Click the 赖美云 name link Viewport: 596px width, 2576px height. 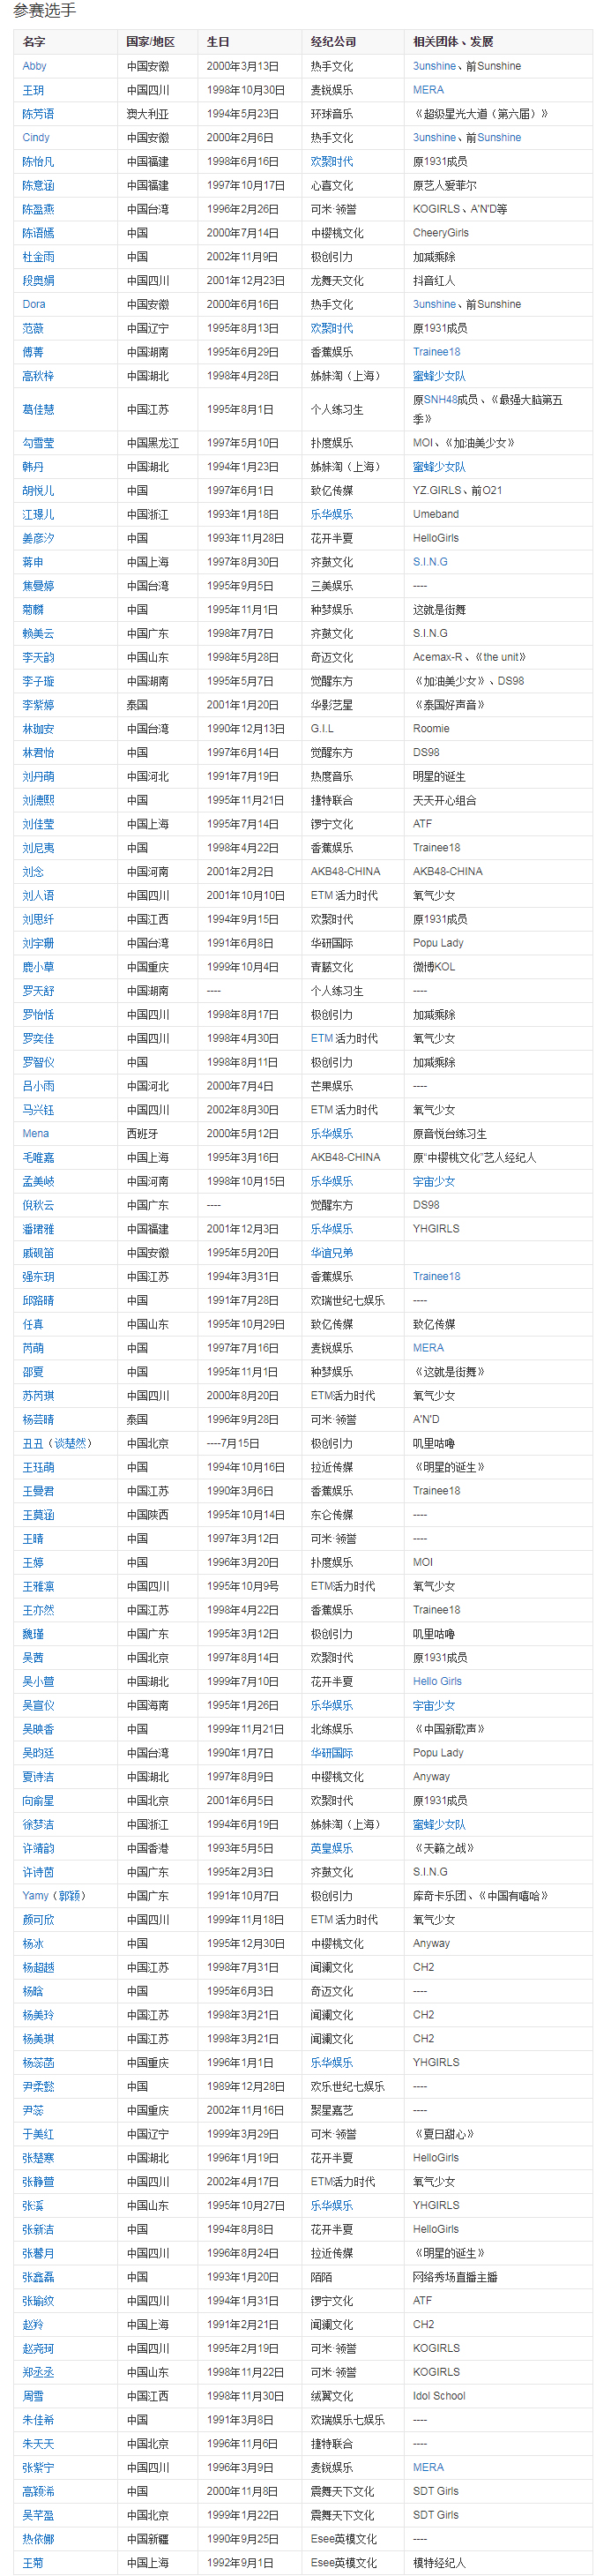[x=38, y=633]
